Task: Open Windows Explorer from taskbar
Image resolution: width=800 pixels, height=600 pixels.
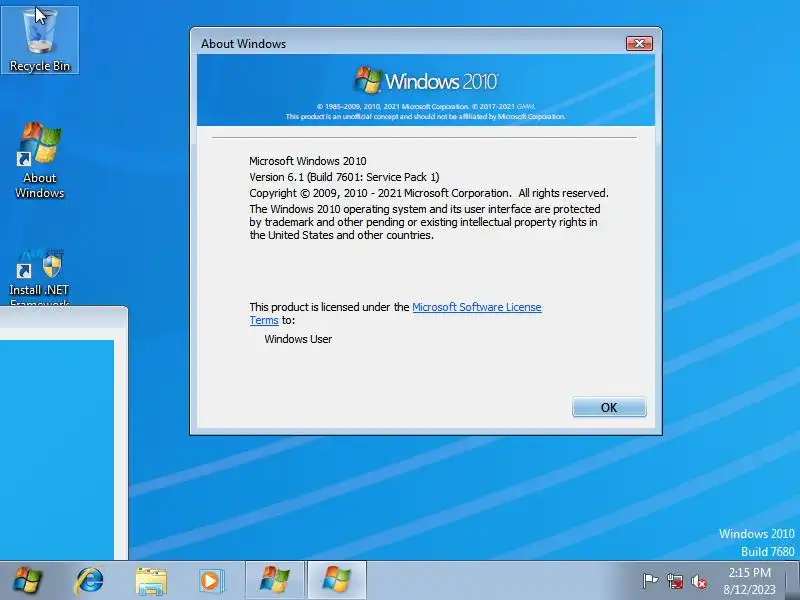Action: coord(151,581)
